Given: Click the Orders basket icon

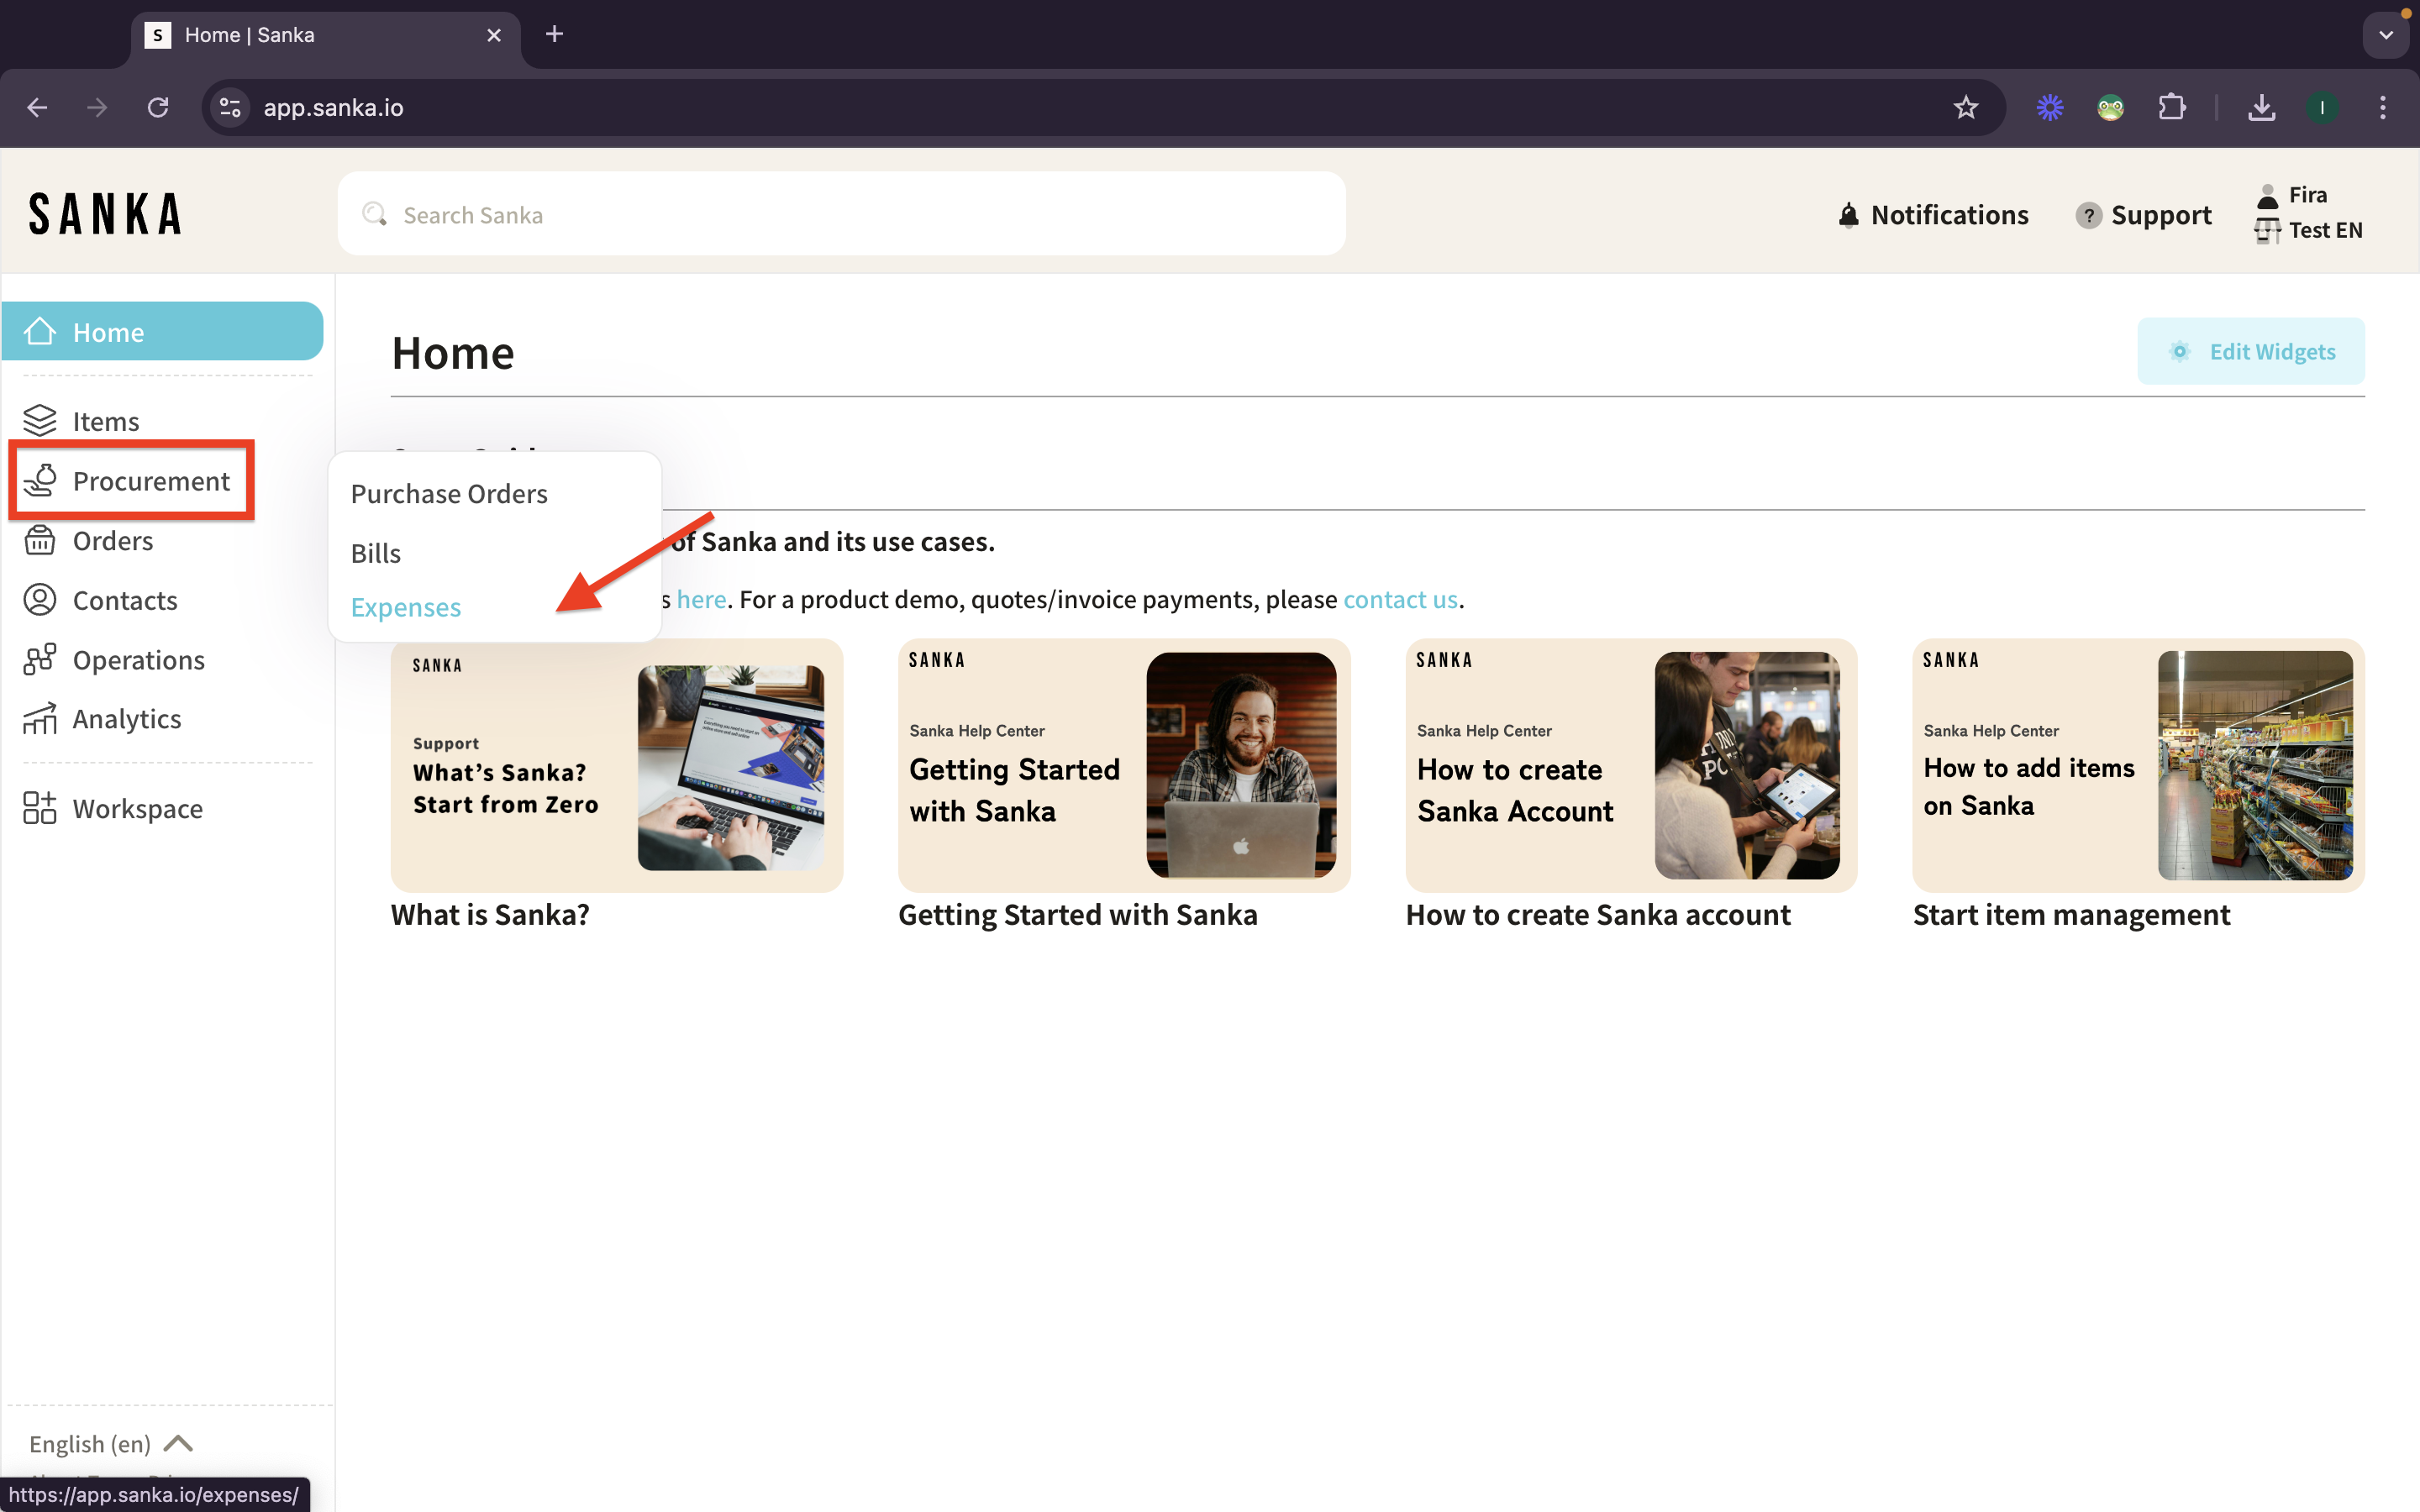Looking at the screenshot, I should point(40,540).
